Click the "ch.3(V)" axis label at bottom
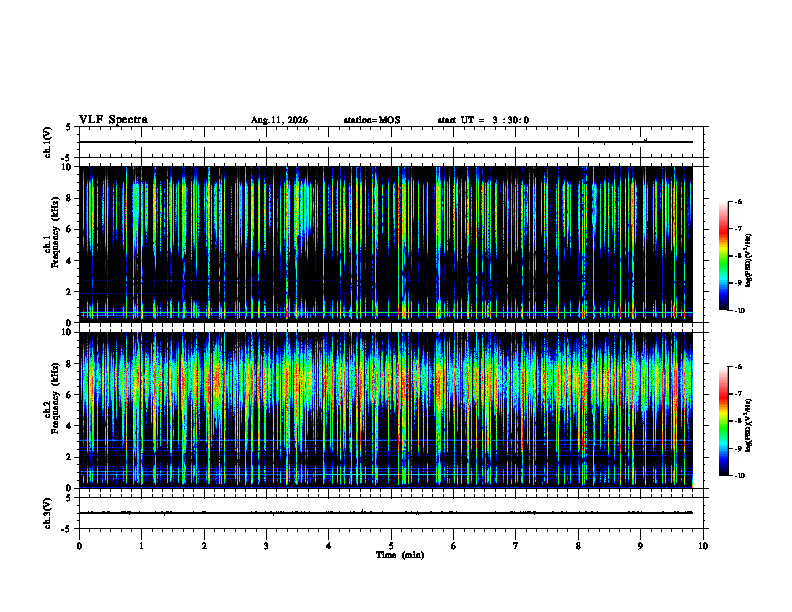The image size is (792, 612). pyautogui.click(x=47, y=513)
